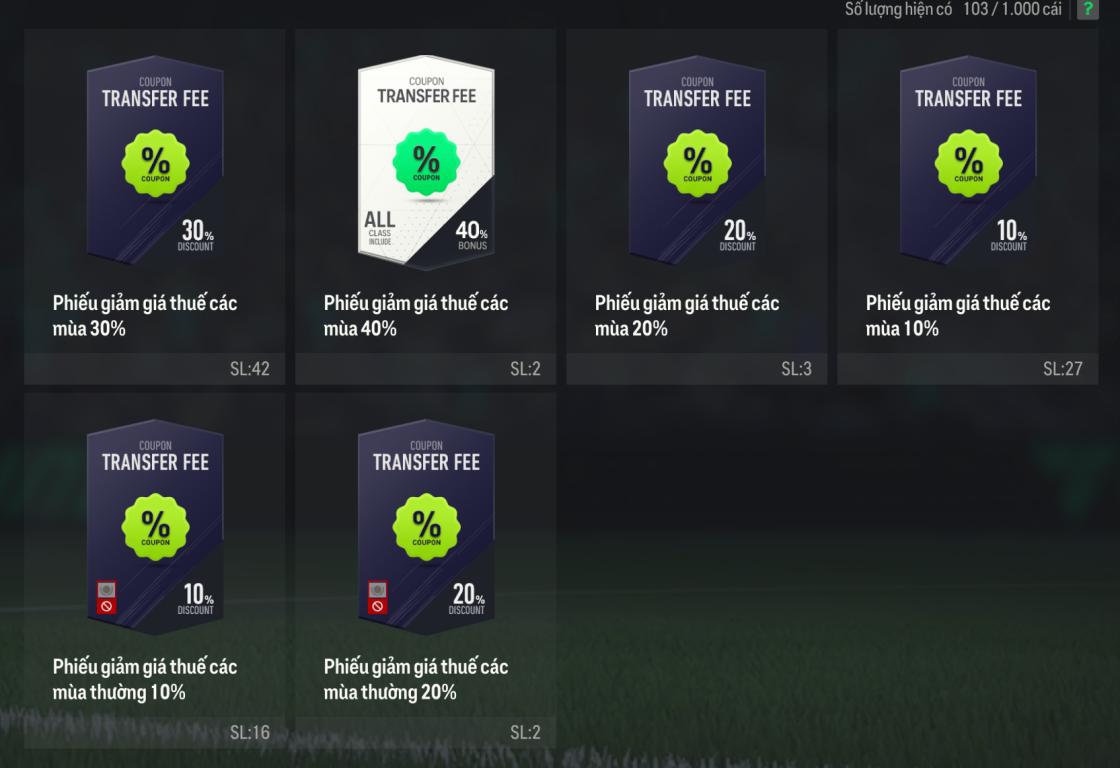Image resolution: width=1120 pixels, height=768 pixels.
Task: Click the % badge on mùa thường 10% card
Action: pyautogui.click(x=155, y=527)
